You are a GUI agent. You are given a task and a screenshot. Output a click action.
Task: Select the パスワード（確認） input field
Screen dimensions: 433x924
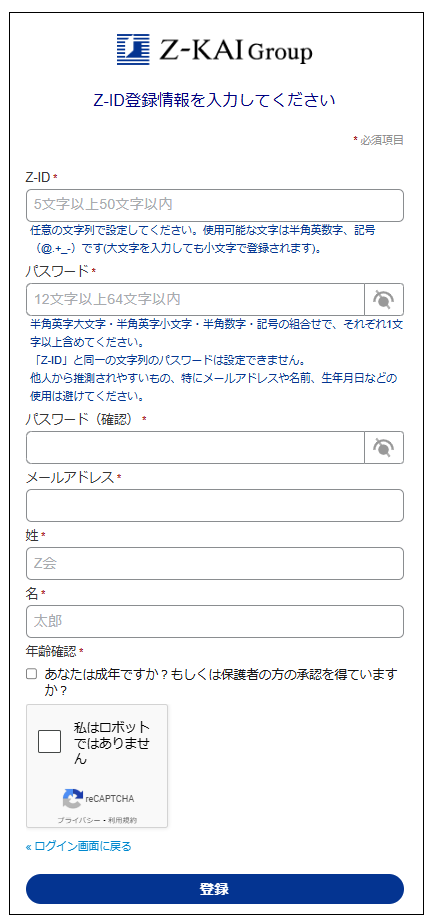tap(196, 448)
